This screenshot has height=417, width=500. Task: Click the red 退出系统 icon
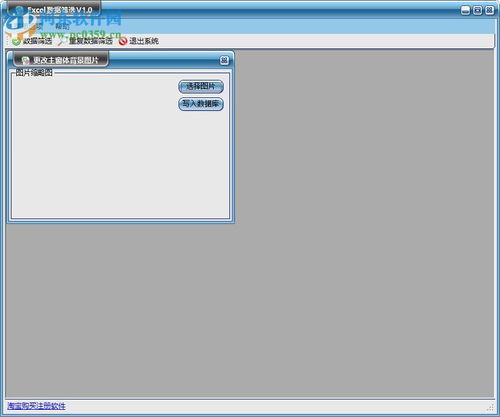click(x=123, y=41)
